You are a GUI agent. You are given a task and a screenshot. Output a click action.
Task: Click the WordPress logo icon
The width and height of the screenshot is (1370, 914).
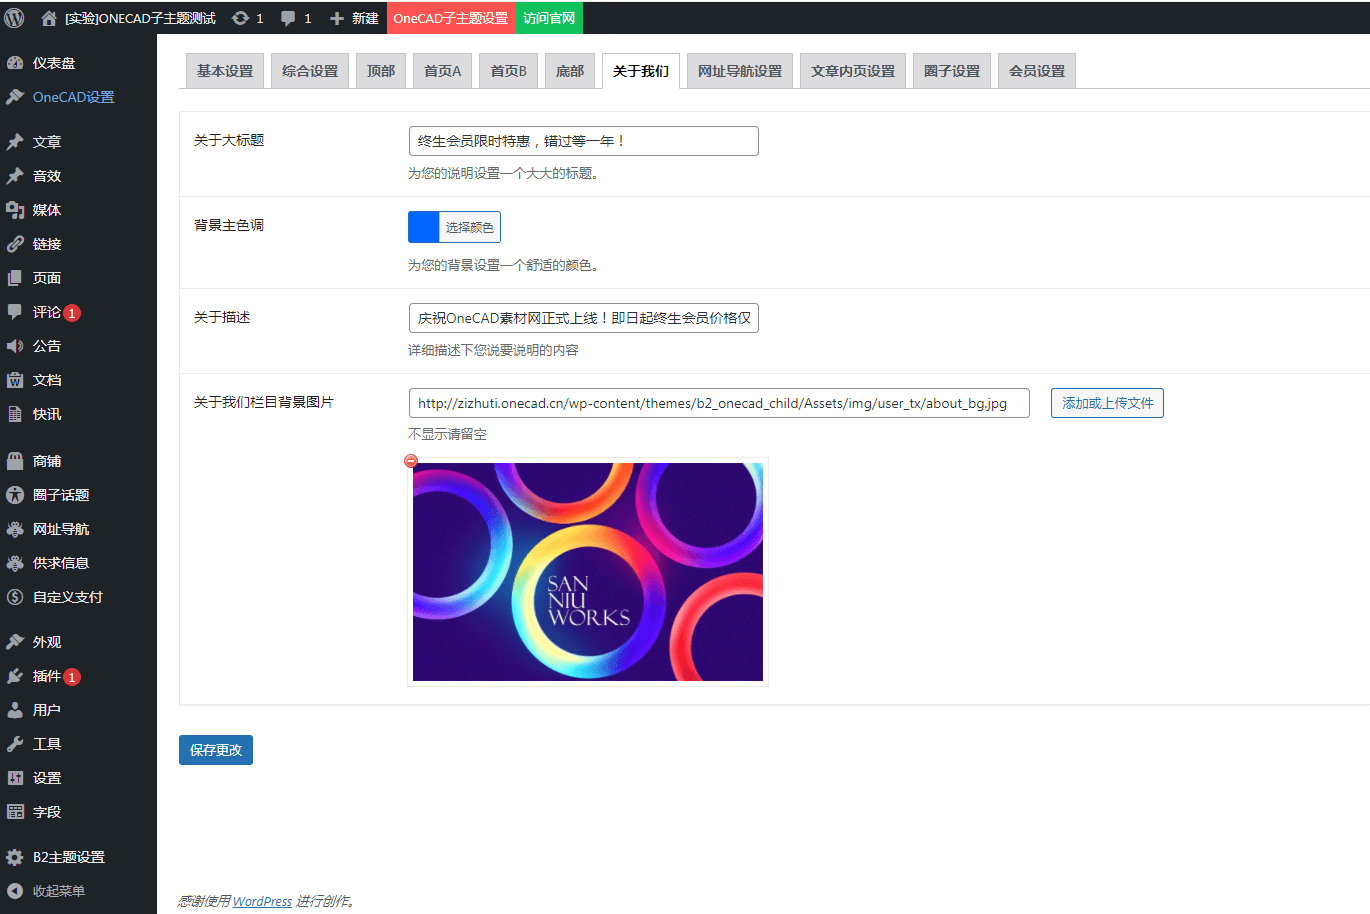tap(14, 18)
